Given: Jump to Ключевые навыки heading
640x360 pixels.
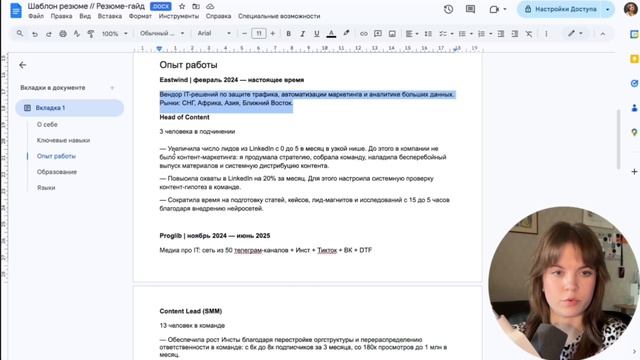Looking at the screenshot, I should point(63,140).
